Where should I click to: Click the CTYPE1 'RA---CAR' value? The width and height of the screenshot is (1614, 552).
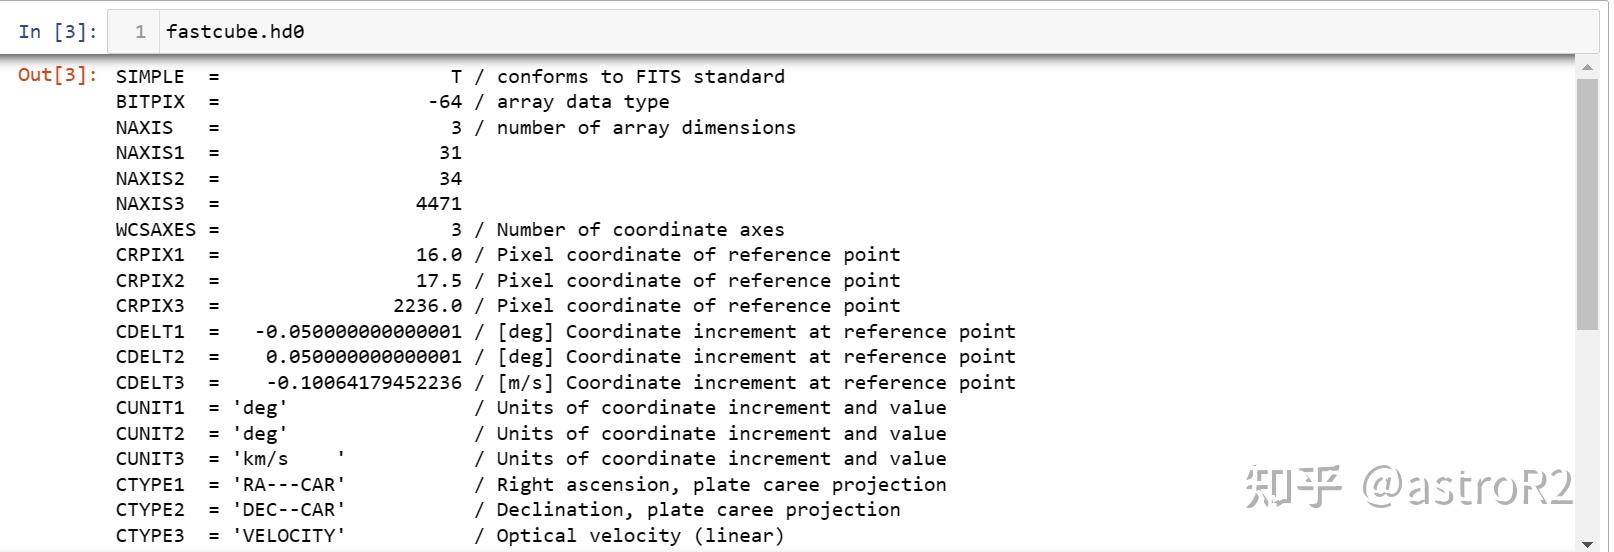coord(289,485)
